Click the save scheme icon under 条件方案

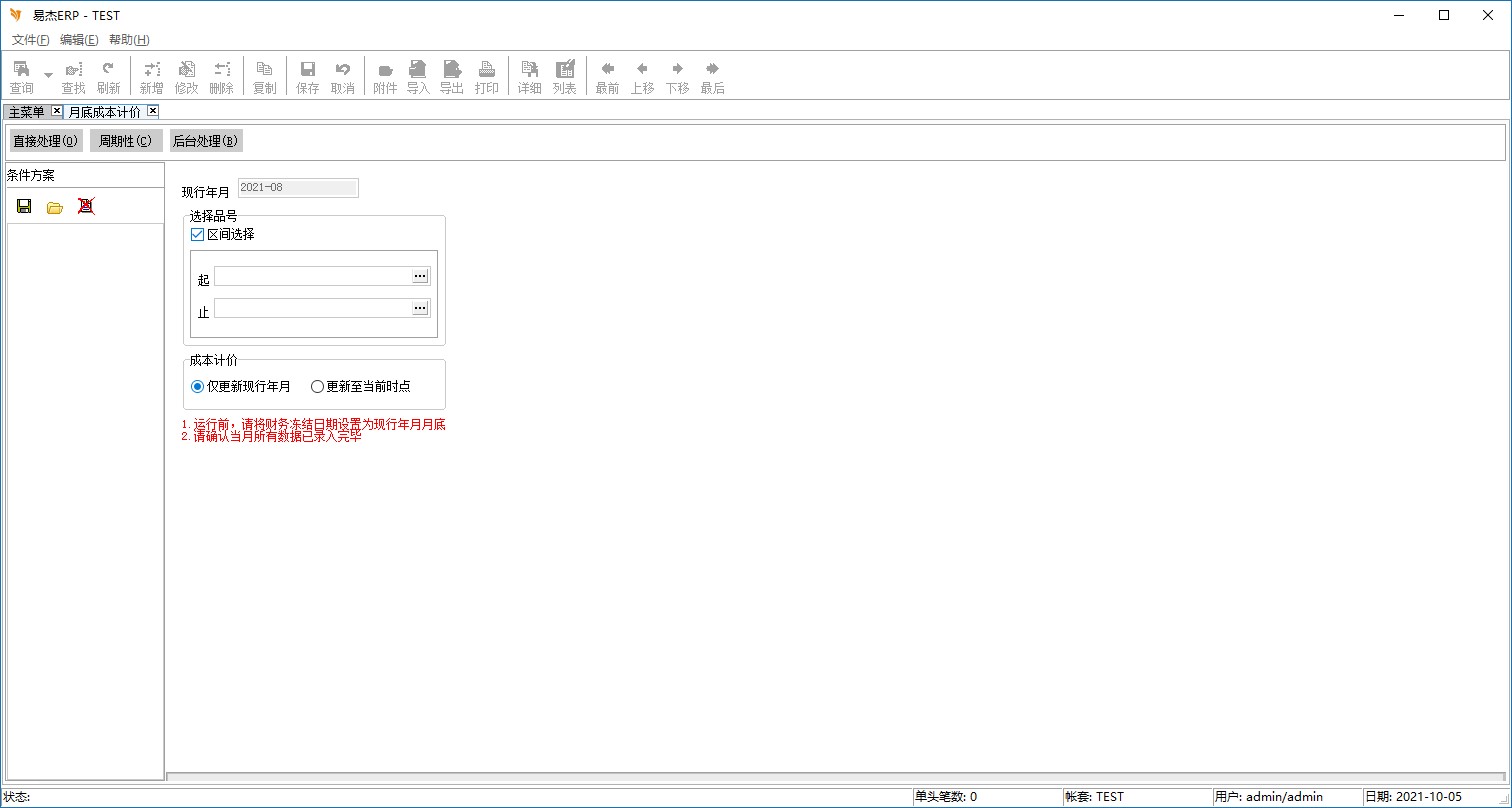(x=24, y=207)
